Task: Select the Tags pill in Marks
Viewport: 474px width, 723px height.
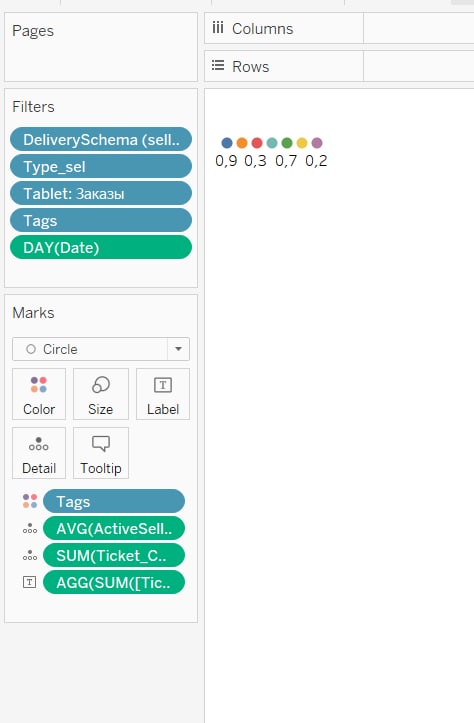Action: point(114,501)
